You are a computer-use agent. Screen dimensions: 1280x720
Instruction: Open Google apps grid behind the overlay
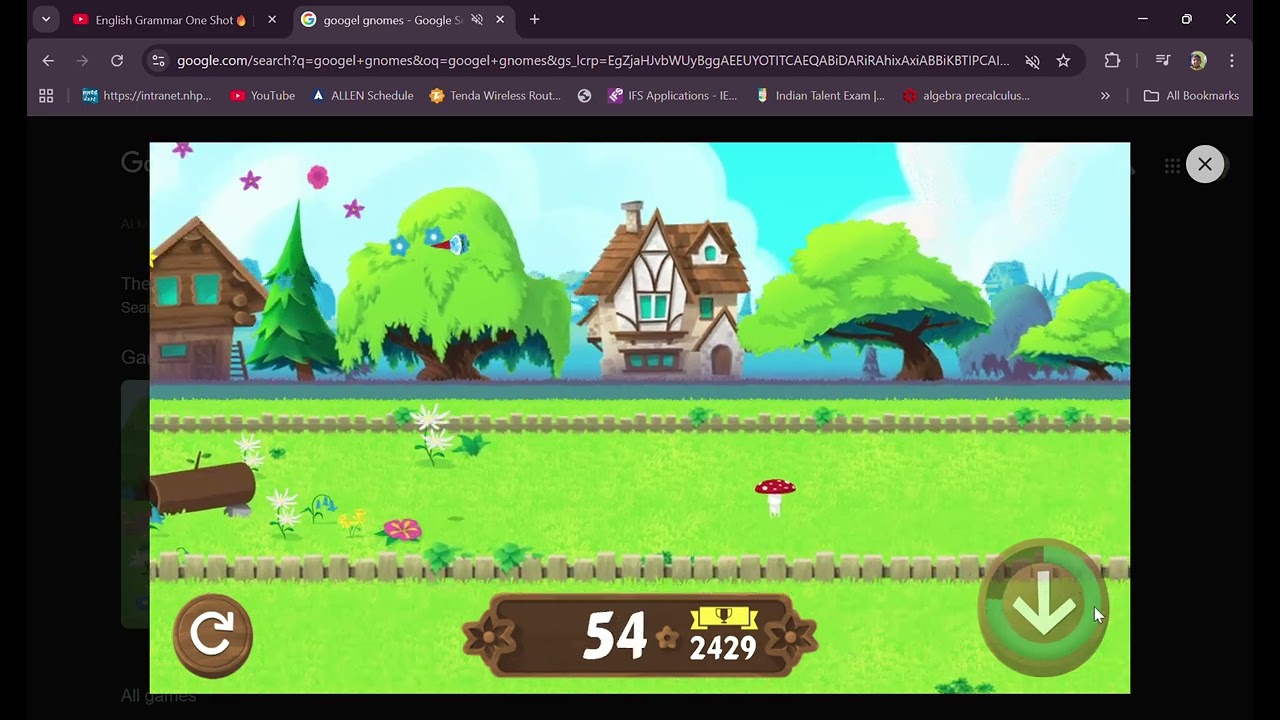click(x=1172, y=166)
